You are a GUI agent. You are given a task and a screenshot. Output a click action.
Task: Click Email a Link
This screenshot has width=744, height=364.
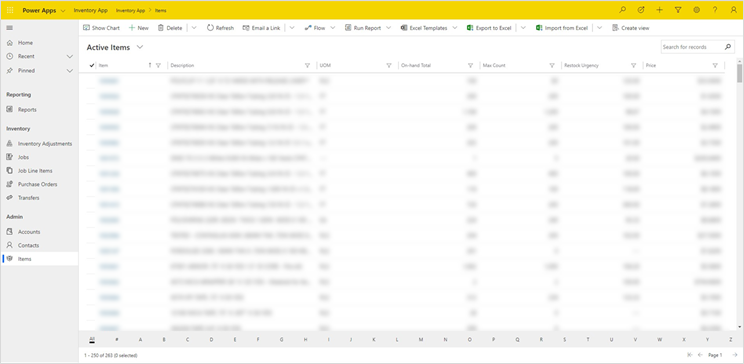[x=261, y=28]
